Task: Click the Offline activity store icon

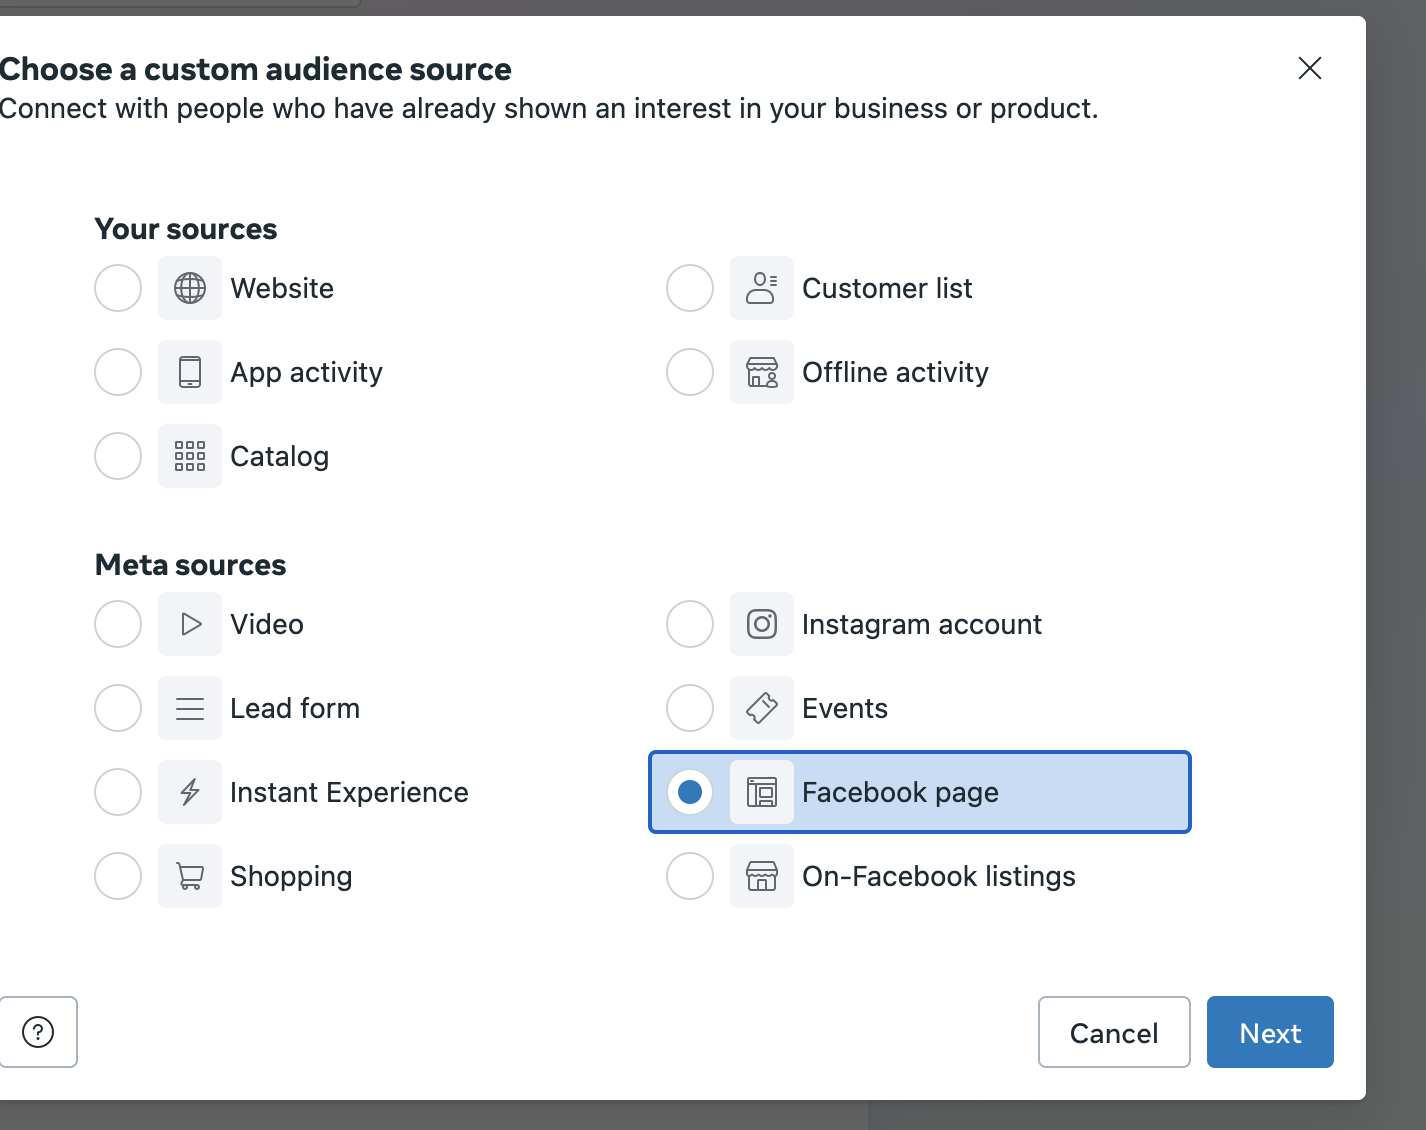Action: [x=761, y=372]
